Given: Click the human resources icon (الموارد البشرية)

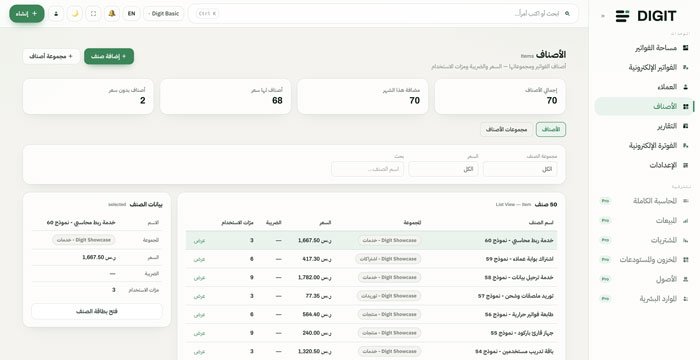Looking at the screenshot, I should pos(686,299).
